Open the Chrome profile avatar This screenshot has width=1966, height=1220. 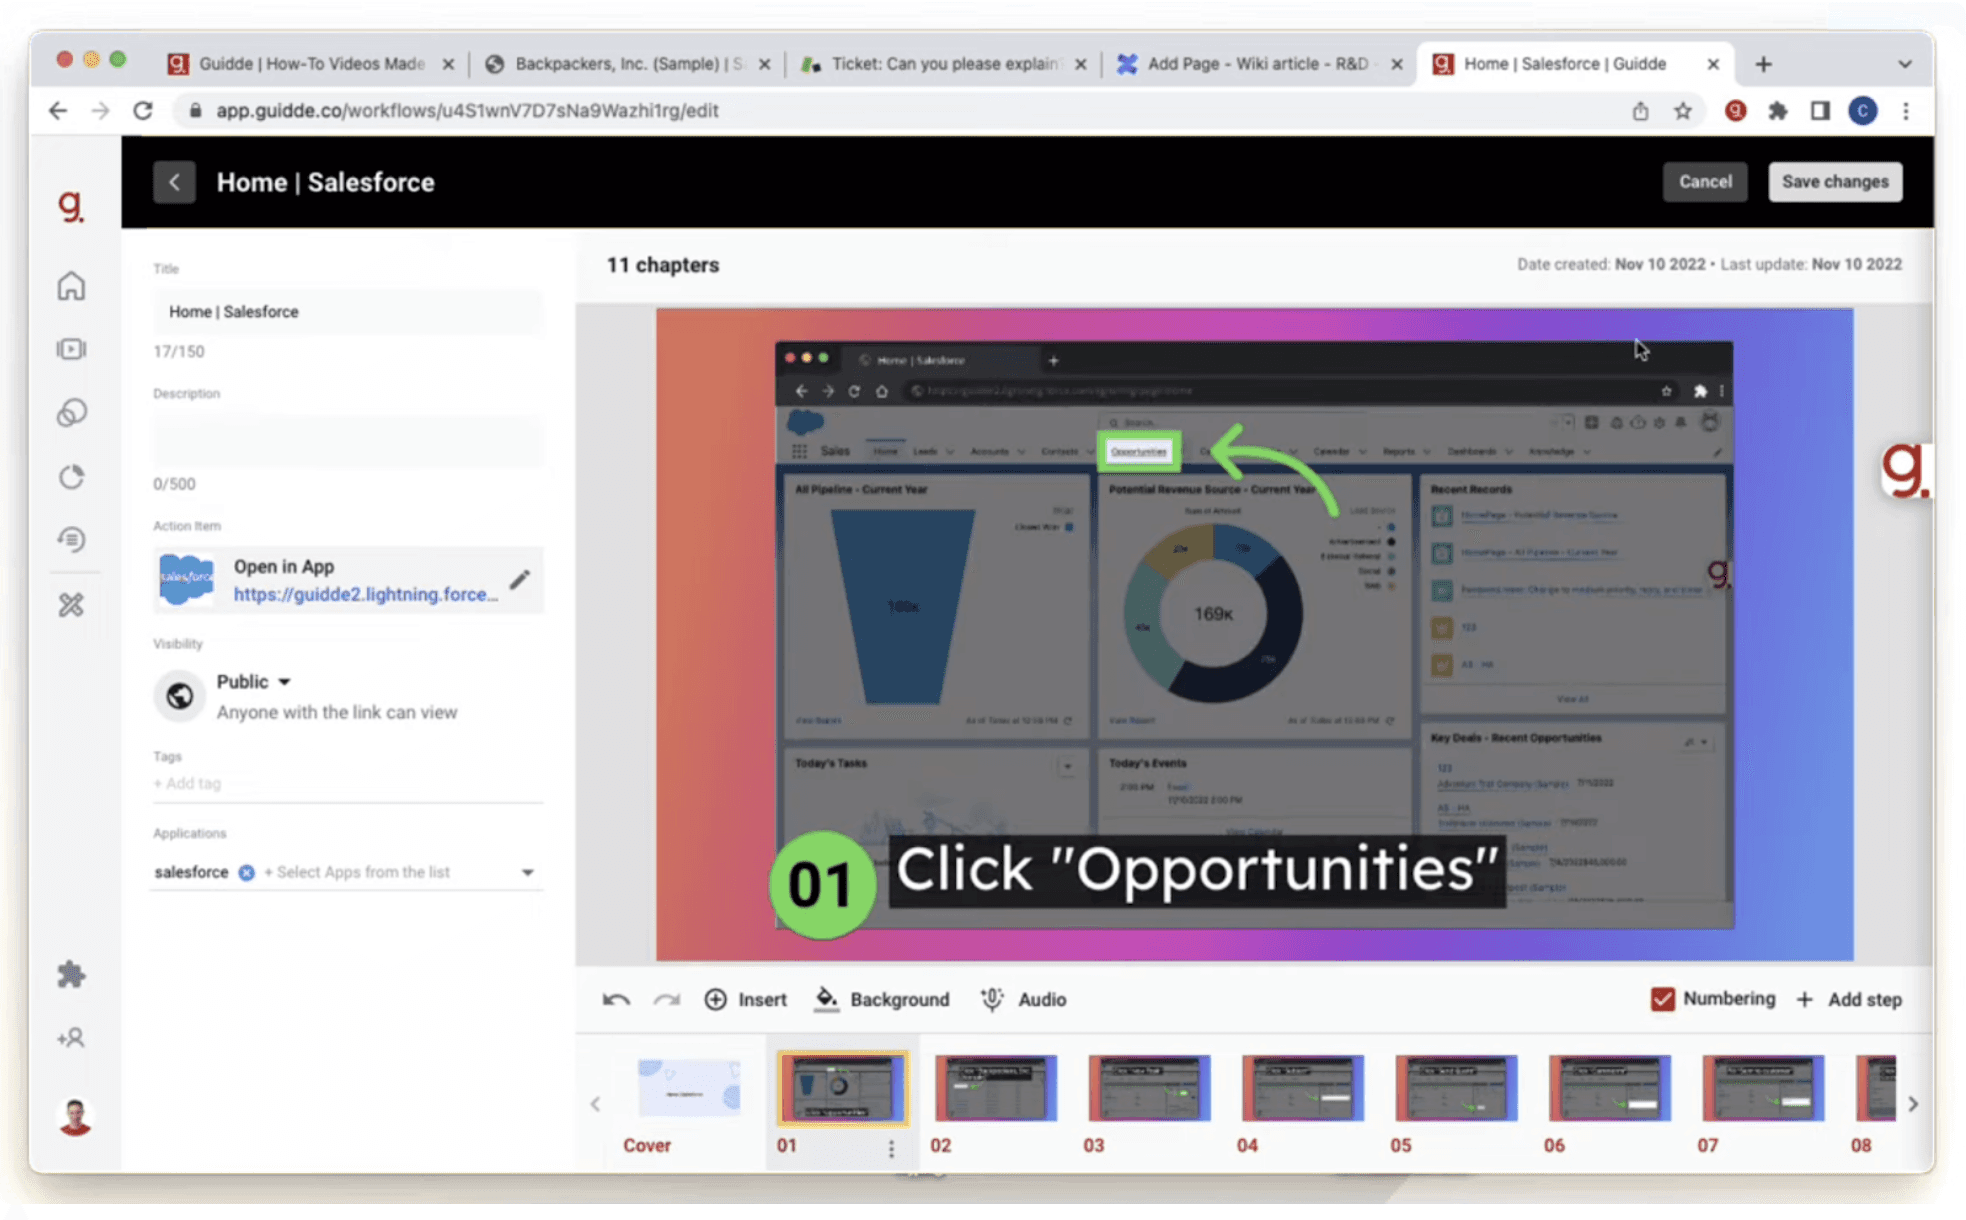(x=1862, y=111)
